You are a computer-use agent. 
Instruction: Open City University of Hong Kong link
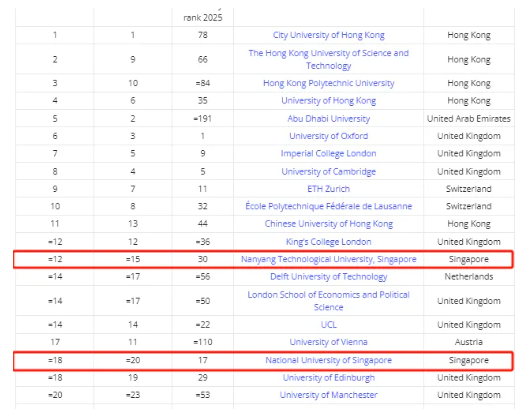[x=329, y=35]
